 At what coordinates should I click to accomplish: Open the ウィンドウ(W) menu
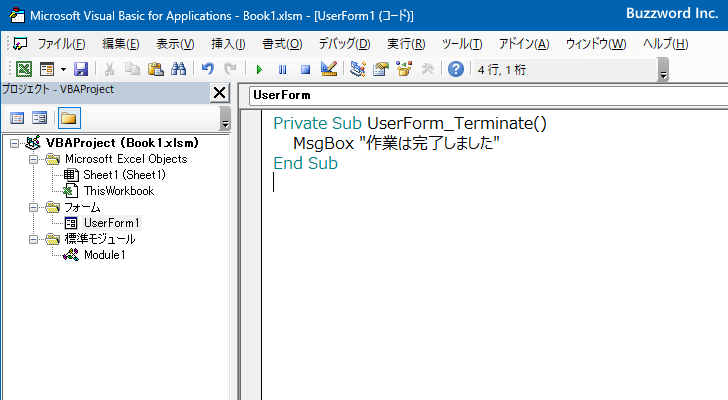[x=596, y=44]
